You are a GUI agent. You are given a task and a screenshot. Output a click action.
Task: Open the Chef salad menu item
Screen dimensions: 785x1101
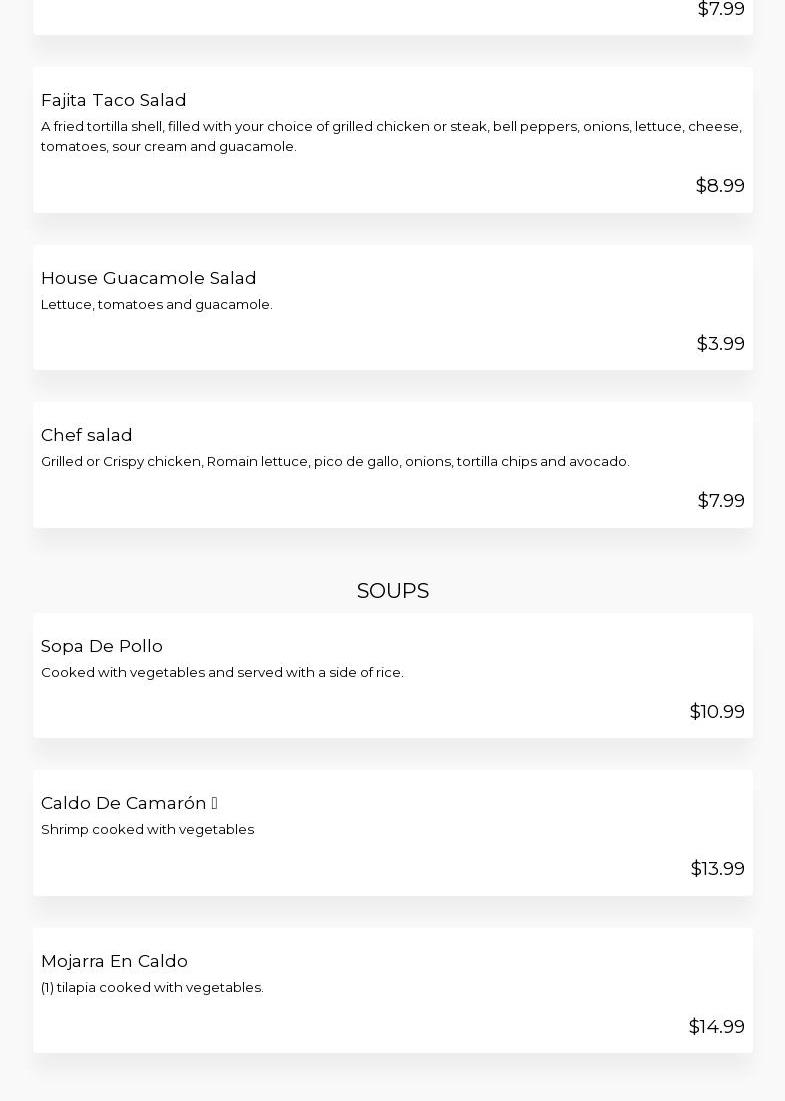click(86, 435)
